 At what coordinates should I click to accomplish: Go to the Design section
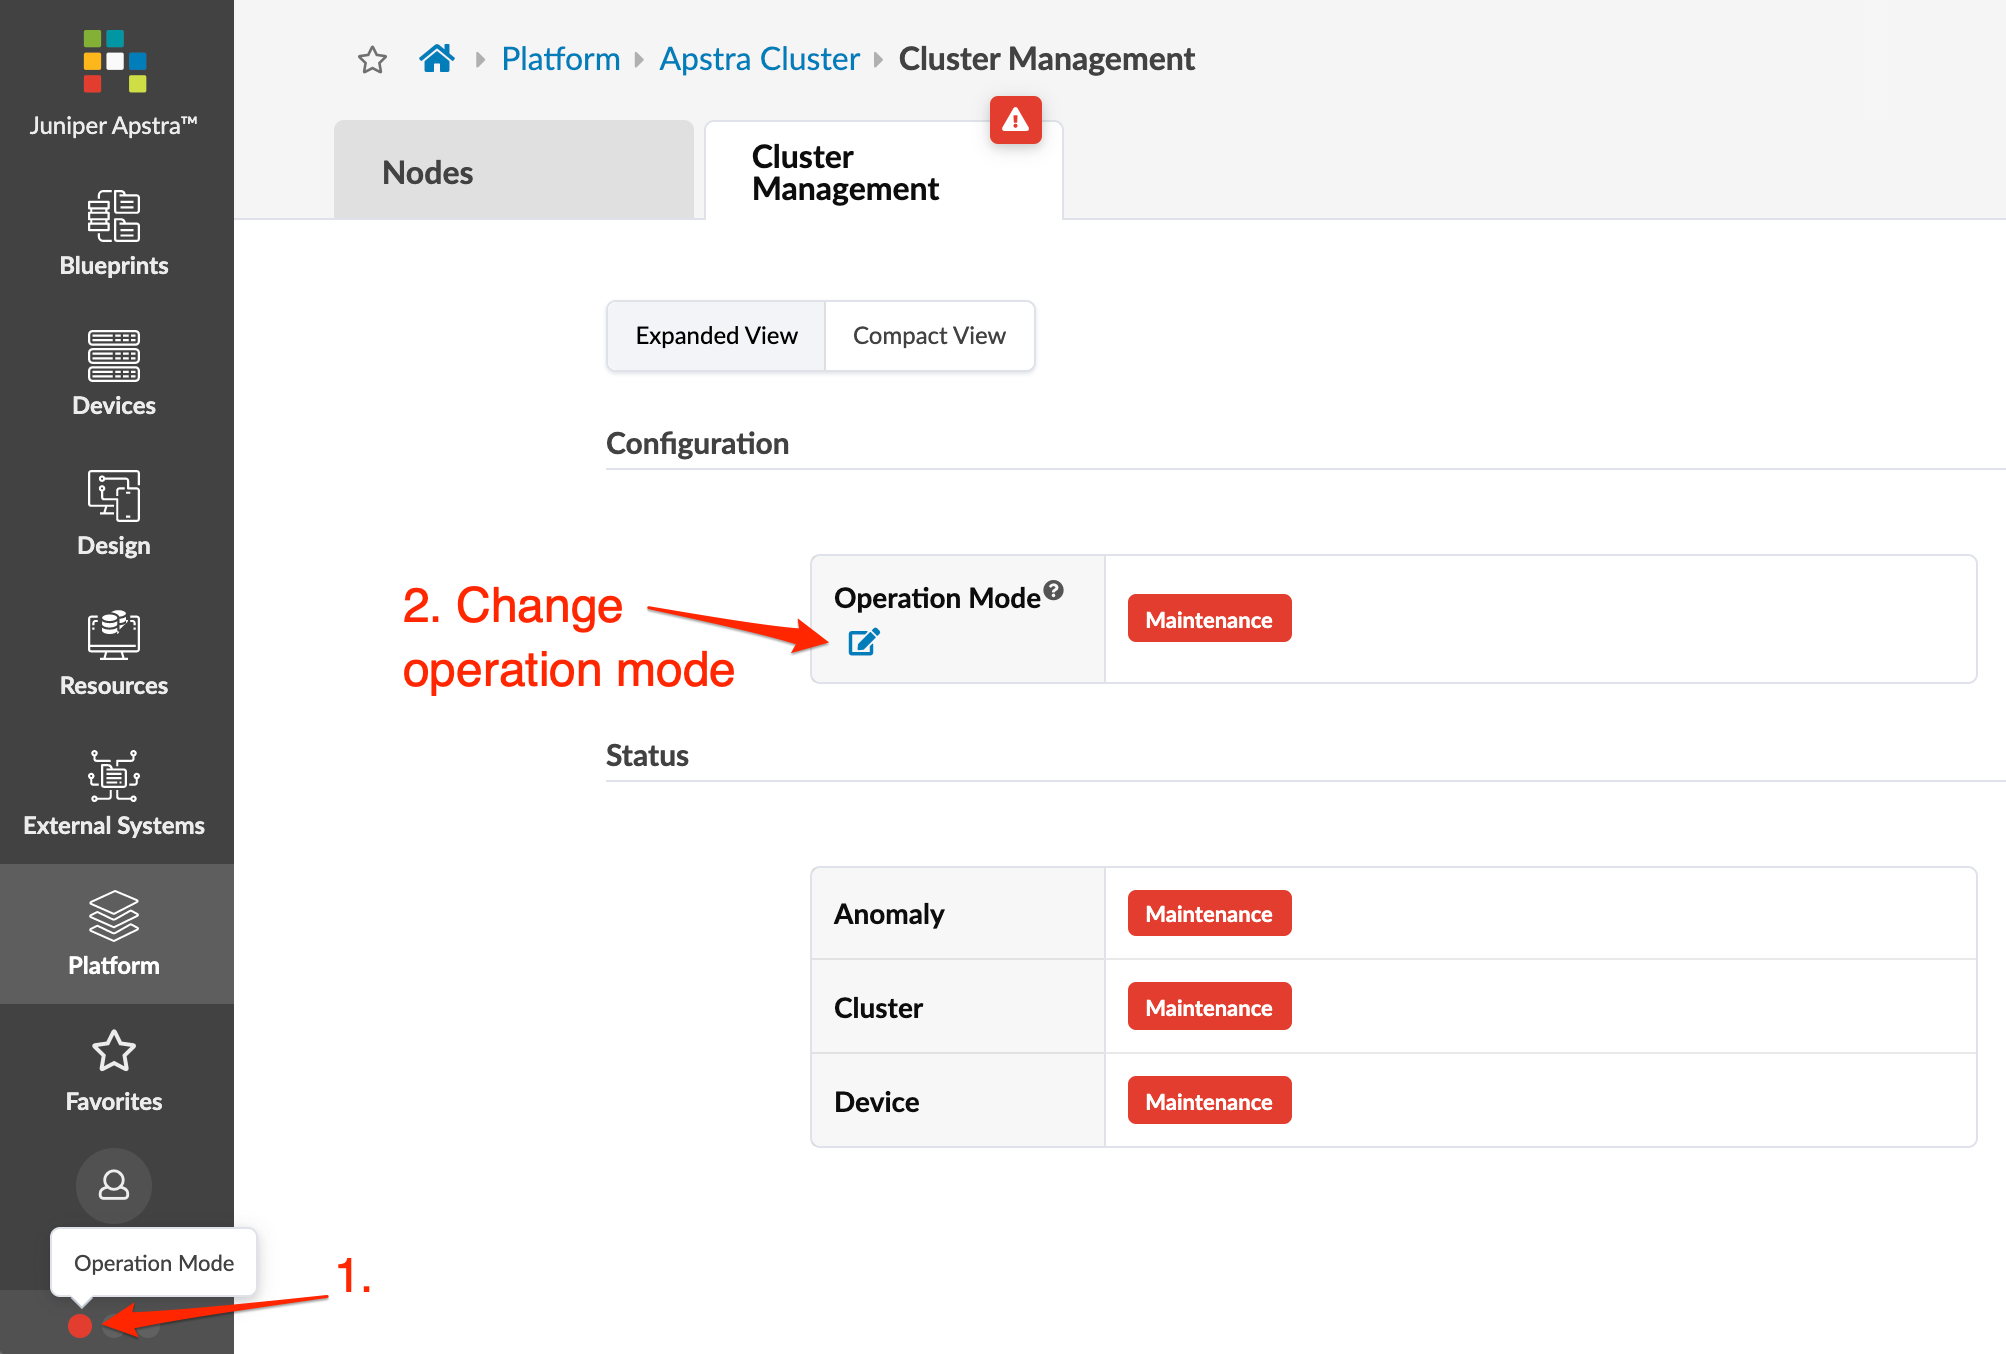pyautogui.click(x=114, y=513)
